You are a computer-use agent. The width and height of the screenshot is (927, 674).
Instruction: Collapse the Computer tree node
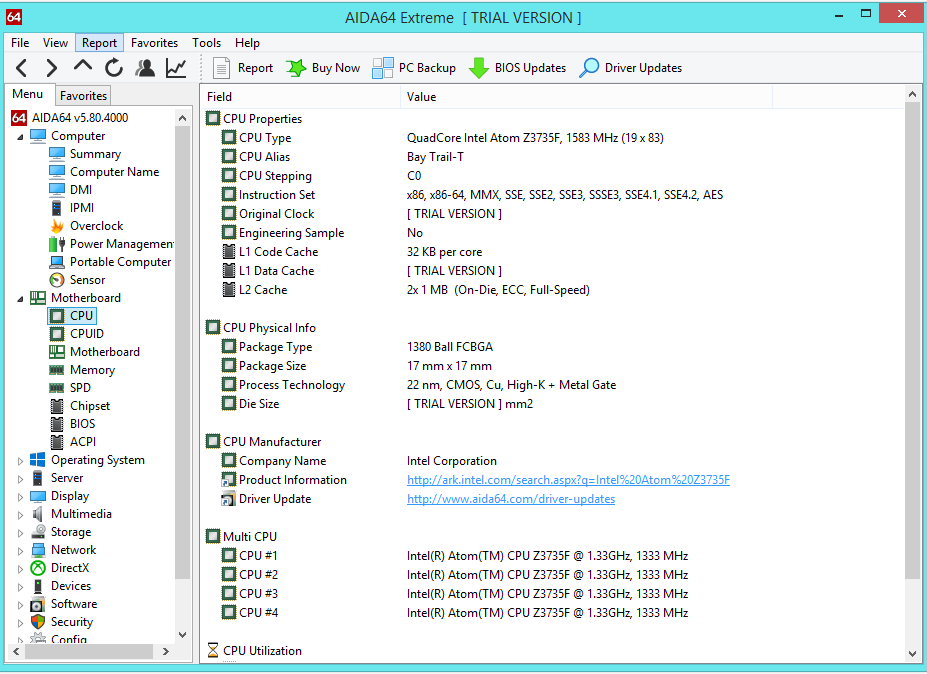20,136
